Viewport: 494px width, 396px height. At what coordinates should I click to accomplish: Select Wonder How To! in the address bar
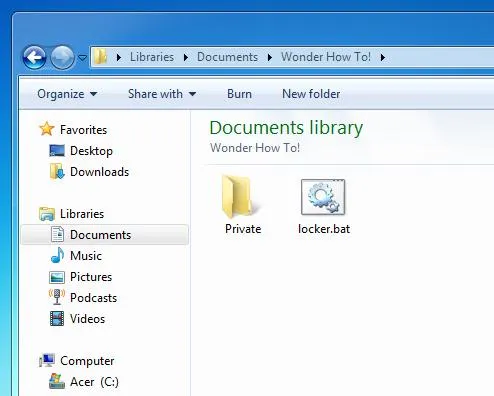(x=326, y=57)
